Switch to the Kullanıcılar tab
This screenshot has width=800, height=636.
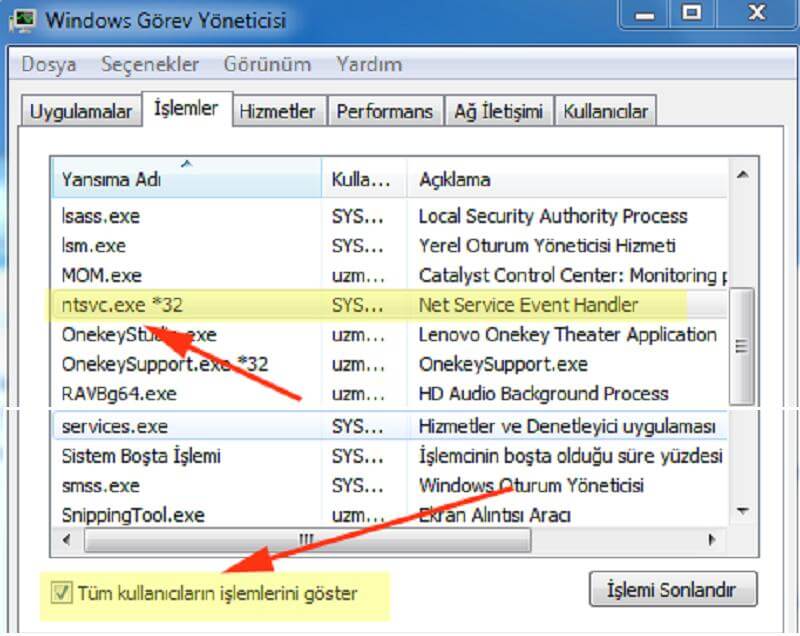pos(605,112)
